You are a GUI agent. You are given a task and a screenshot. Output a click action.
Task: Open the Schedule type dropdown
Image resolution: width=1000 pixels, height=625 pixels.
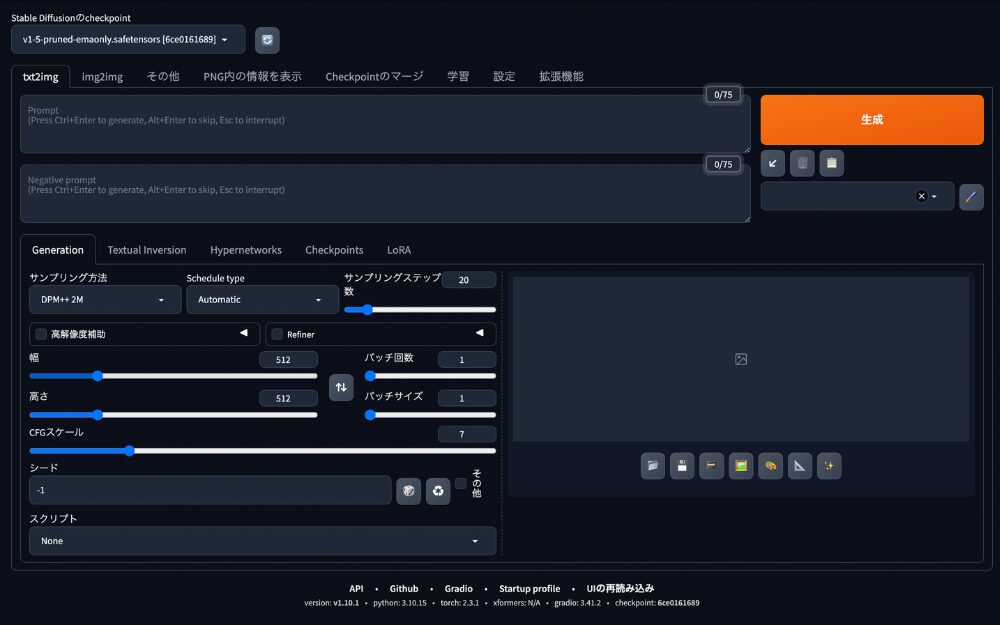coord(262,299)
